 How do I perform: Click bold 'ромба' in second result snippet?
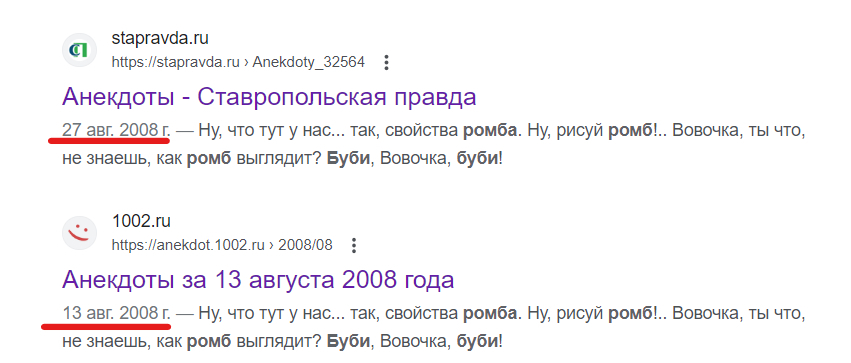point(490,314)
